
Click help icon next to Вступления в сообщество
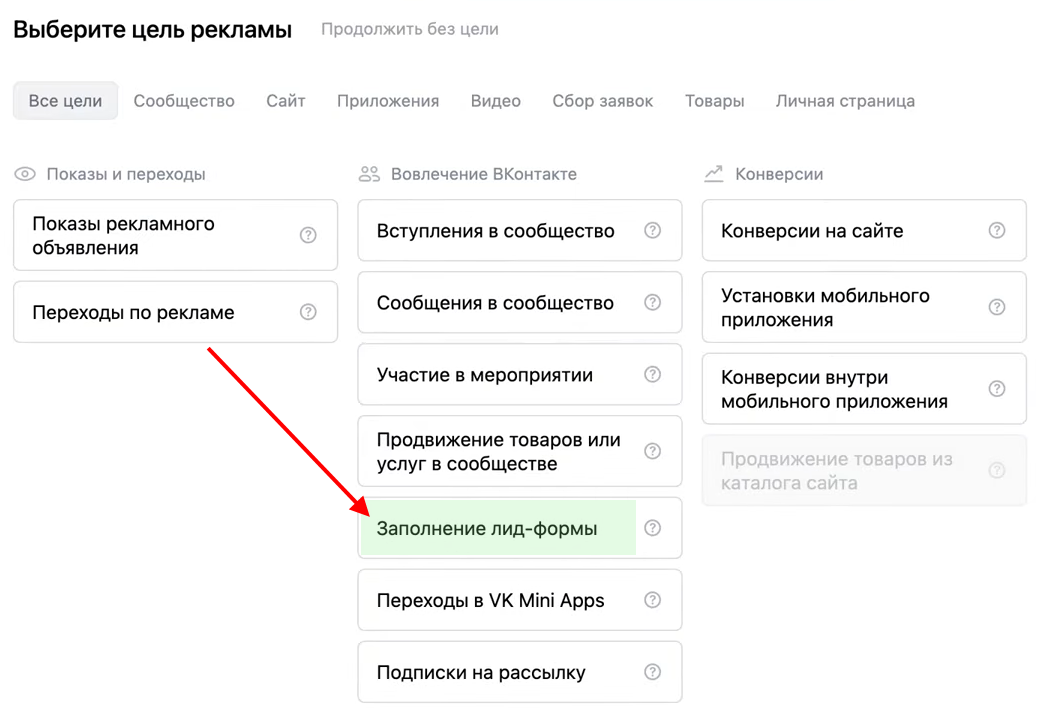click(x=652, y=231)
